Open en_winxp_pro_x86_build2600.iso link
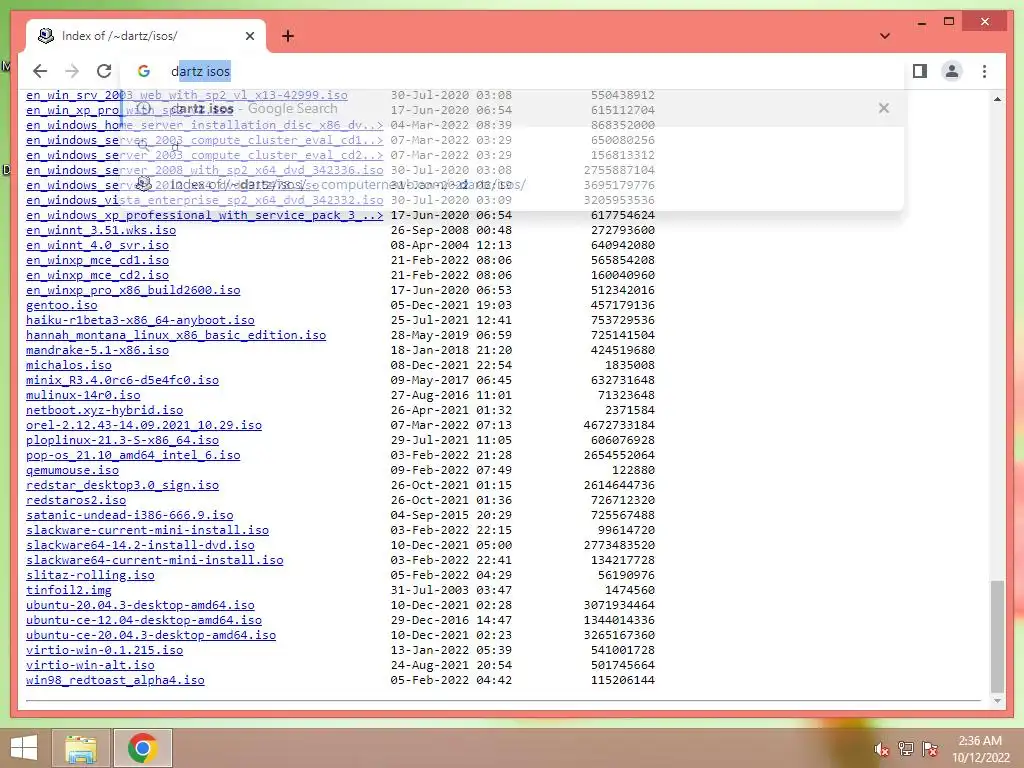This screenshot has width=1024, height=768. (x=133, y=290)
